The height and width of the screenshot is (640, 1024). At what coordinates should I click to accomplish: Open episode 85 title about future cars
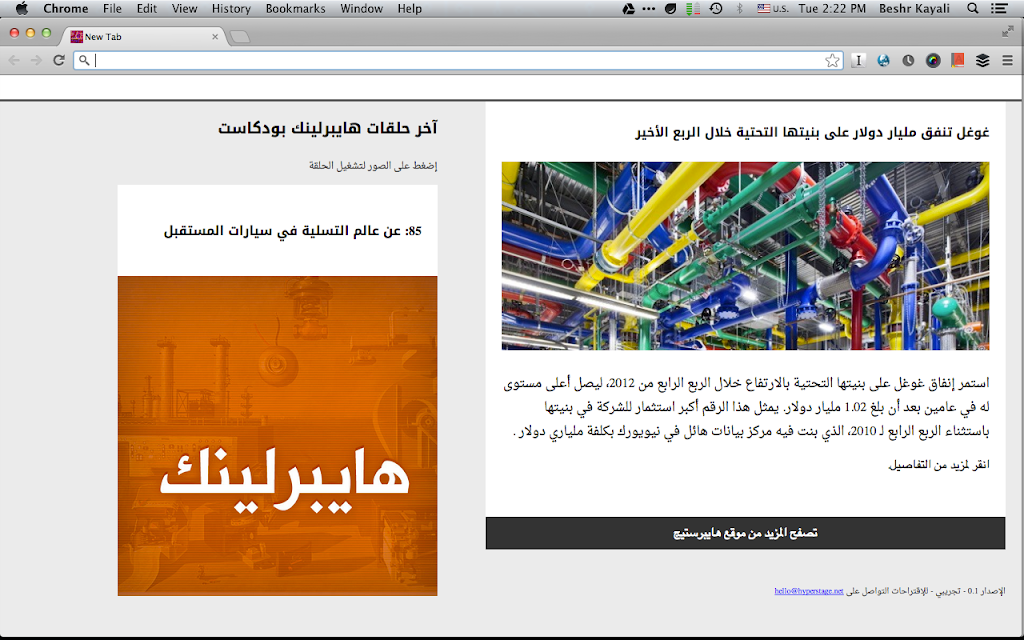(x=293, y=231)
